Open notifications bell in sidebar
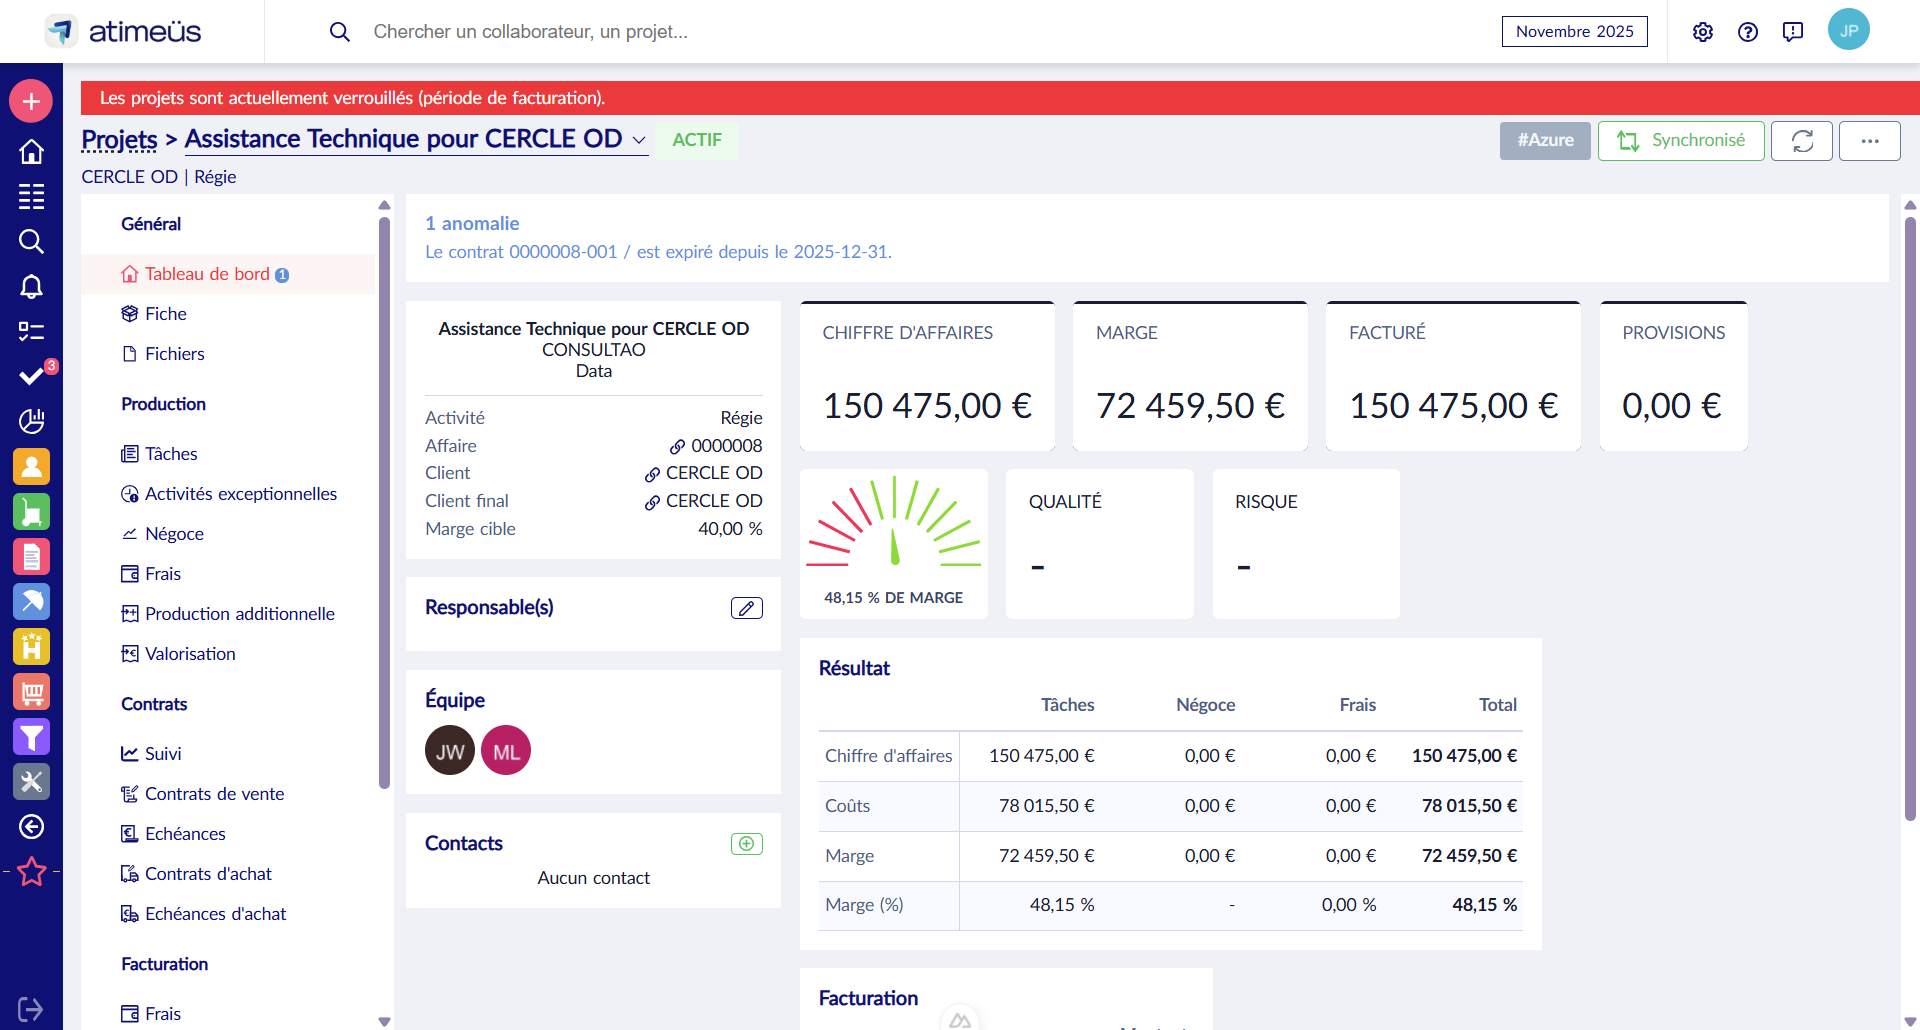The width and height of the screenshot is (1920, 1030). pos(31,287)
